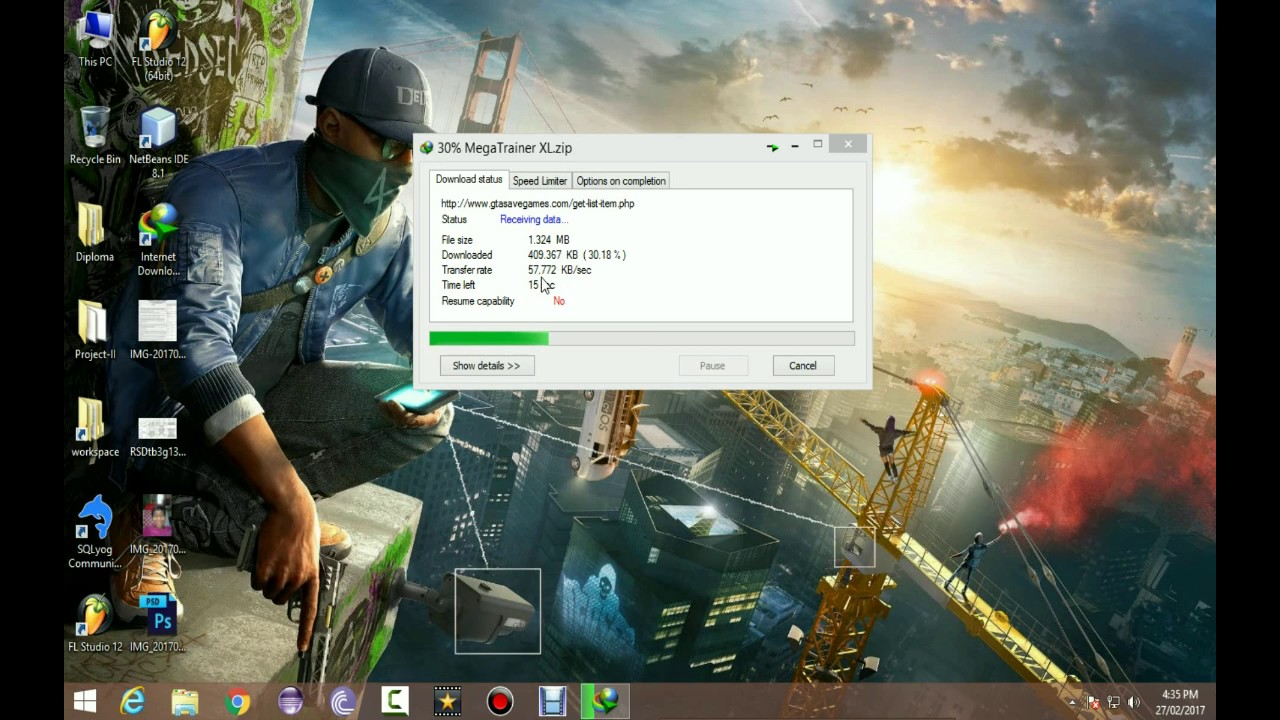Image resolution: width=1280 pixels, height=720 pixels.
Task: Open Camtasia from the taskbar
Action: point(395,702)
